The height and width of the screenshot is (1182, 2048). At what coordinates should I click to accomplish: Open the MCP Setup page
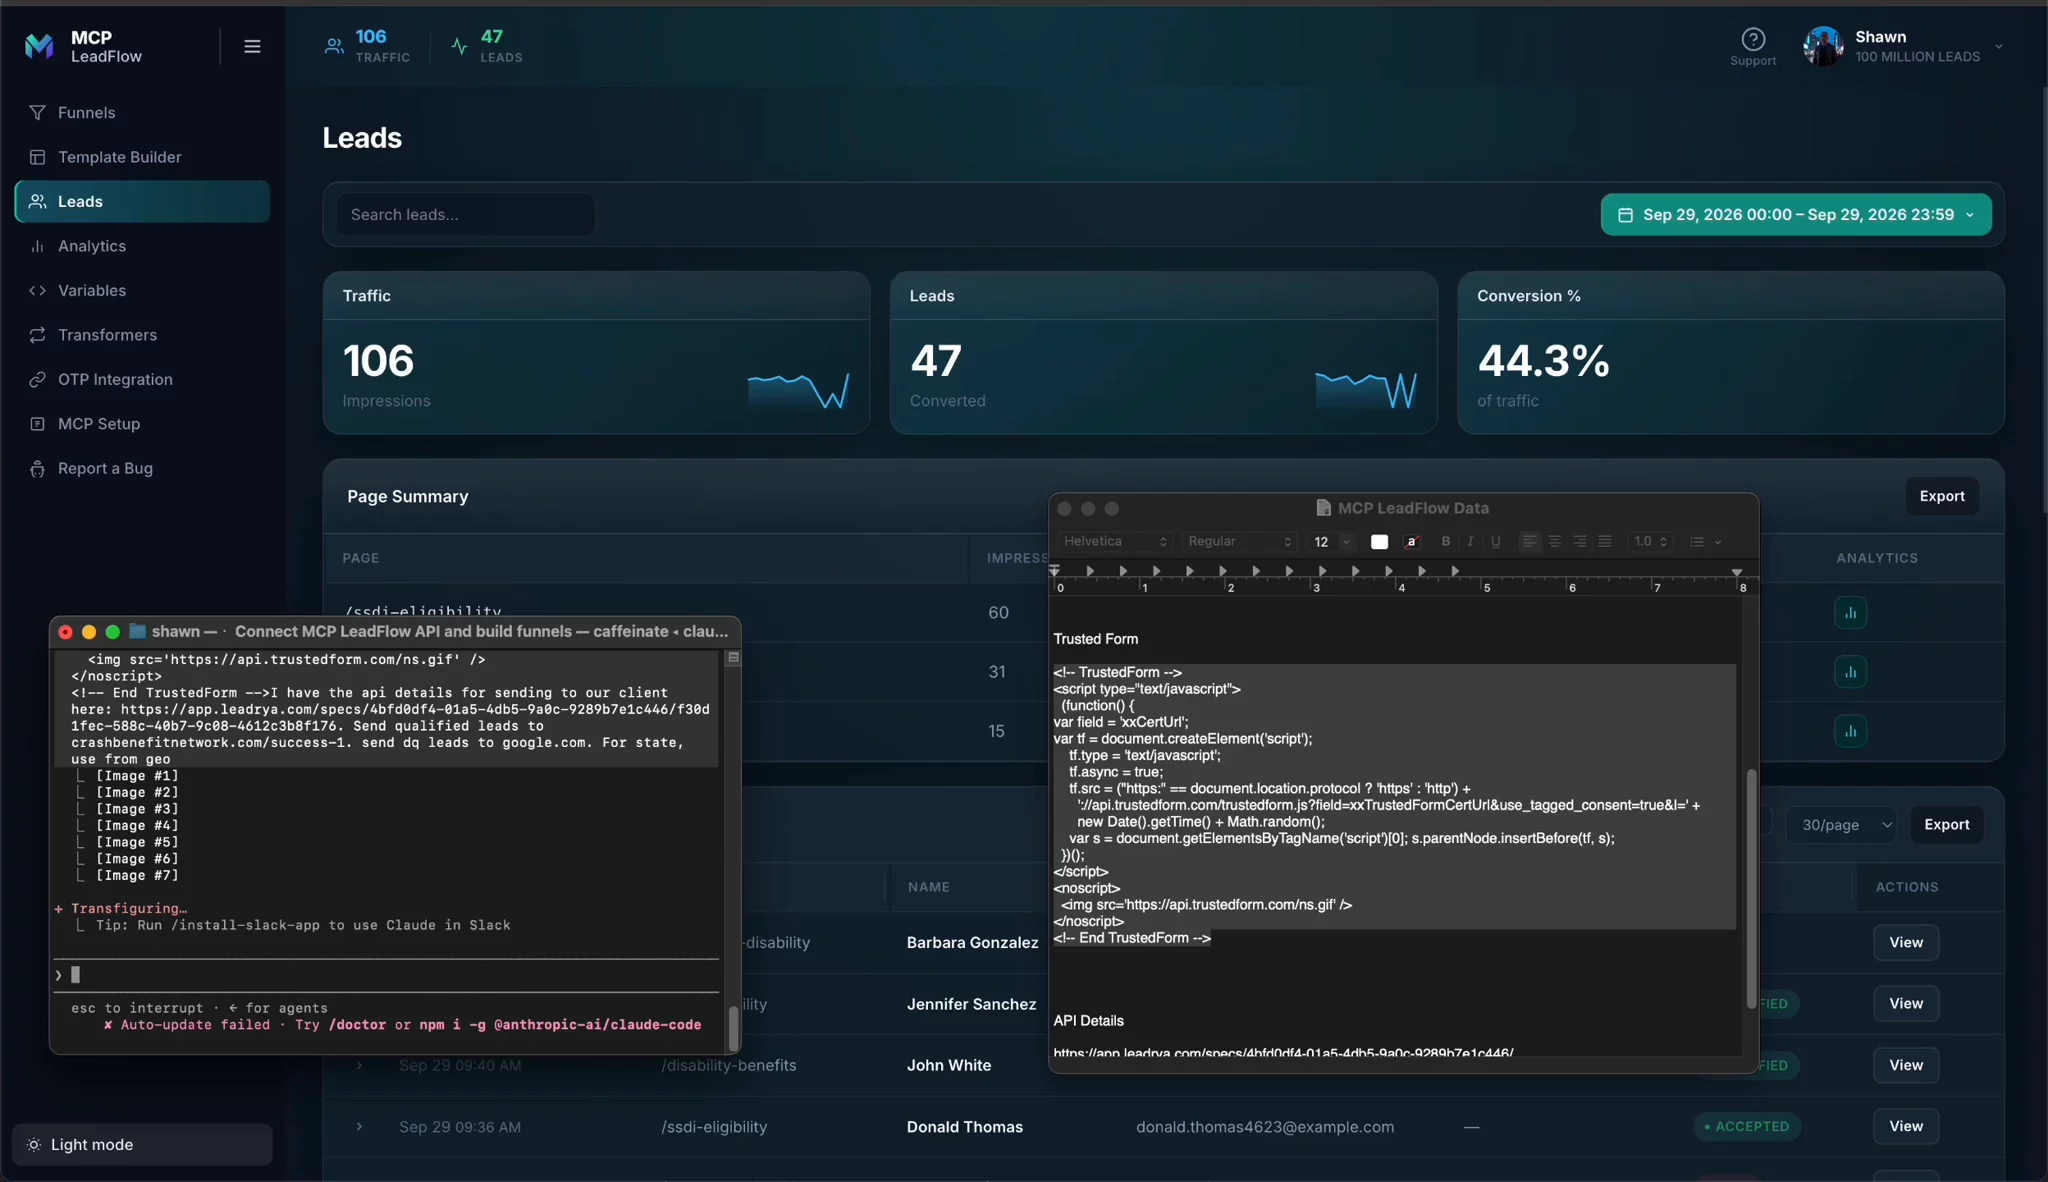[x=142, y=424]
